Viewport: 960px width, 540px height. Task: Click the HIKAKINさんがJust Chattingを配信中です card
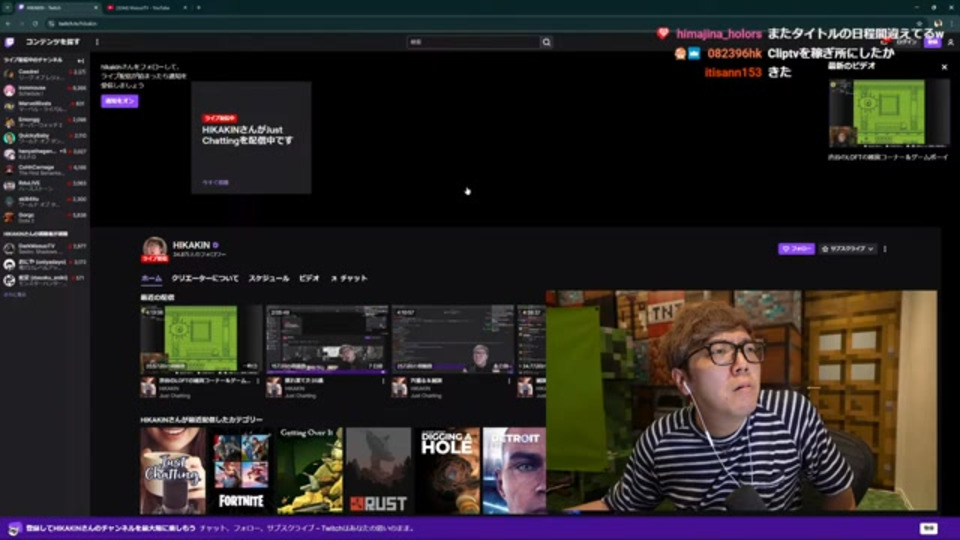click(x=251, y=138)
